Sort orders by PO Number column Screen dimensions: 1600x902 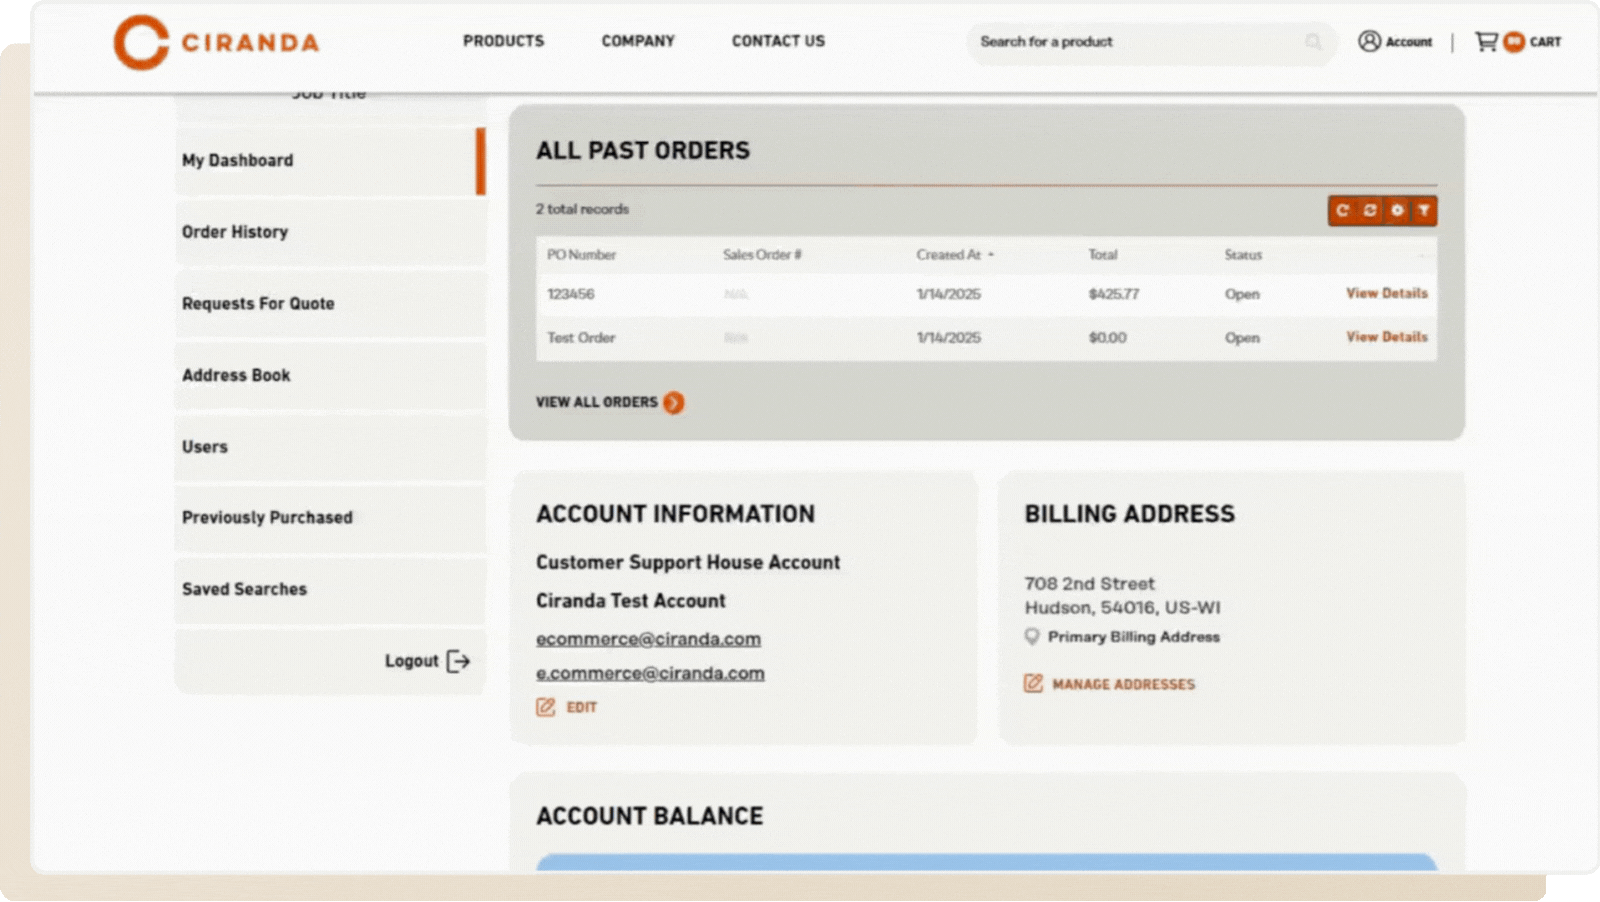[x=581, y=255]
